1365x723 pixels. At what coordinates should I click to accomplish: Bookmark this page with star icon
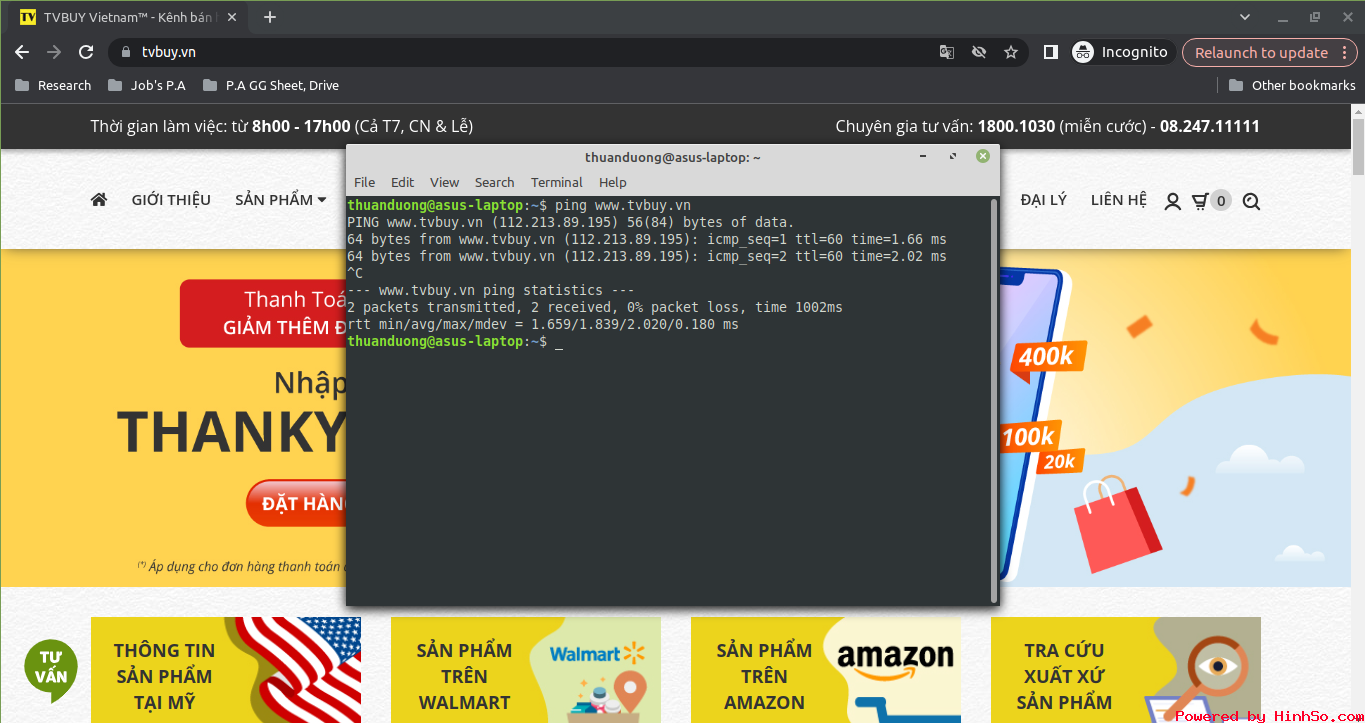(x=1011, y=52)
